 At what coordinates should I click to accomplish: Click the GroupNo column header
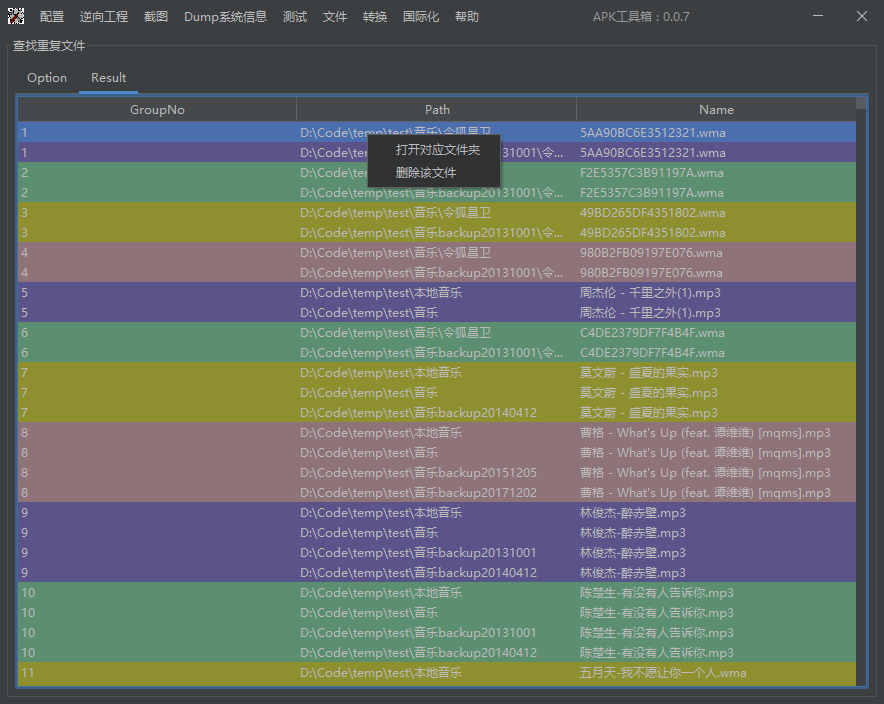tap(156, 109)
